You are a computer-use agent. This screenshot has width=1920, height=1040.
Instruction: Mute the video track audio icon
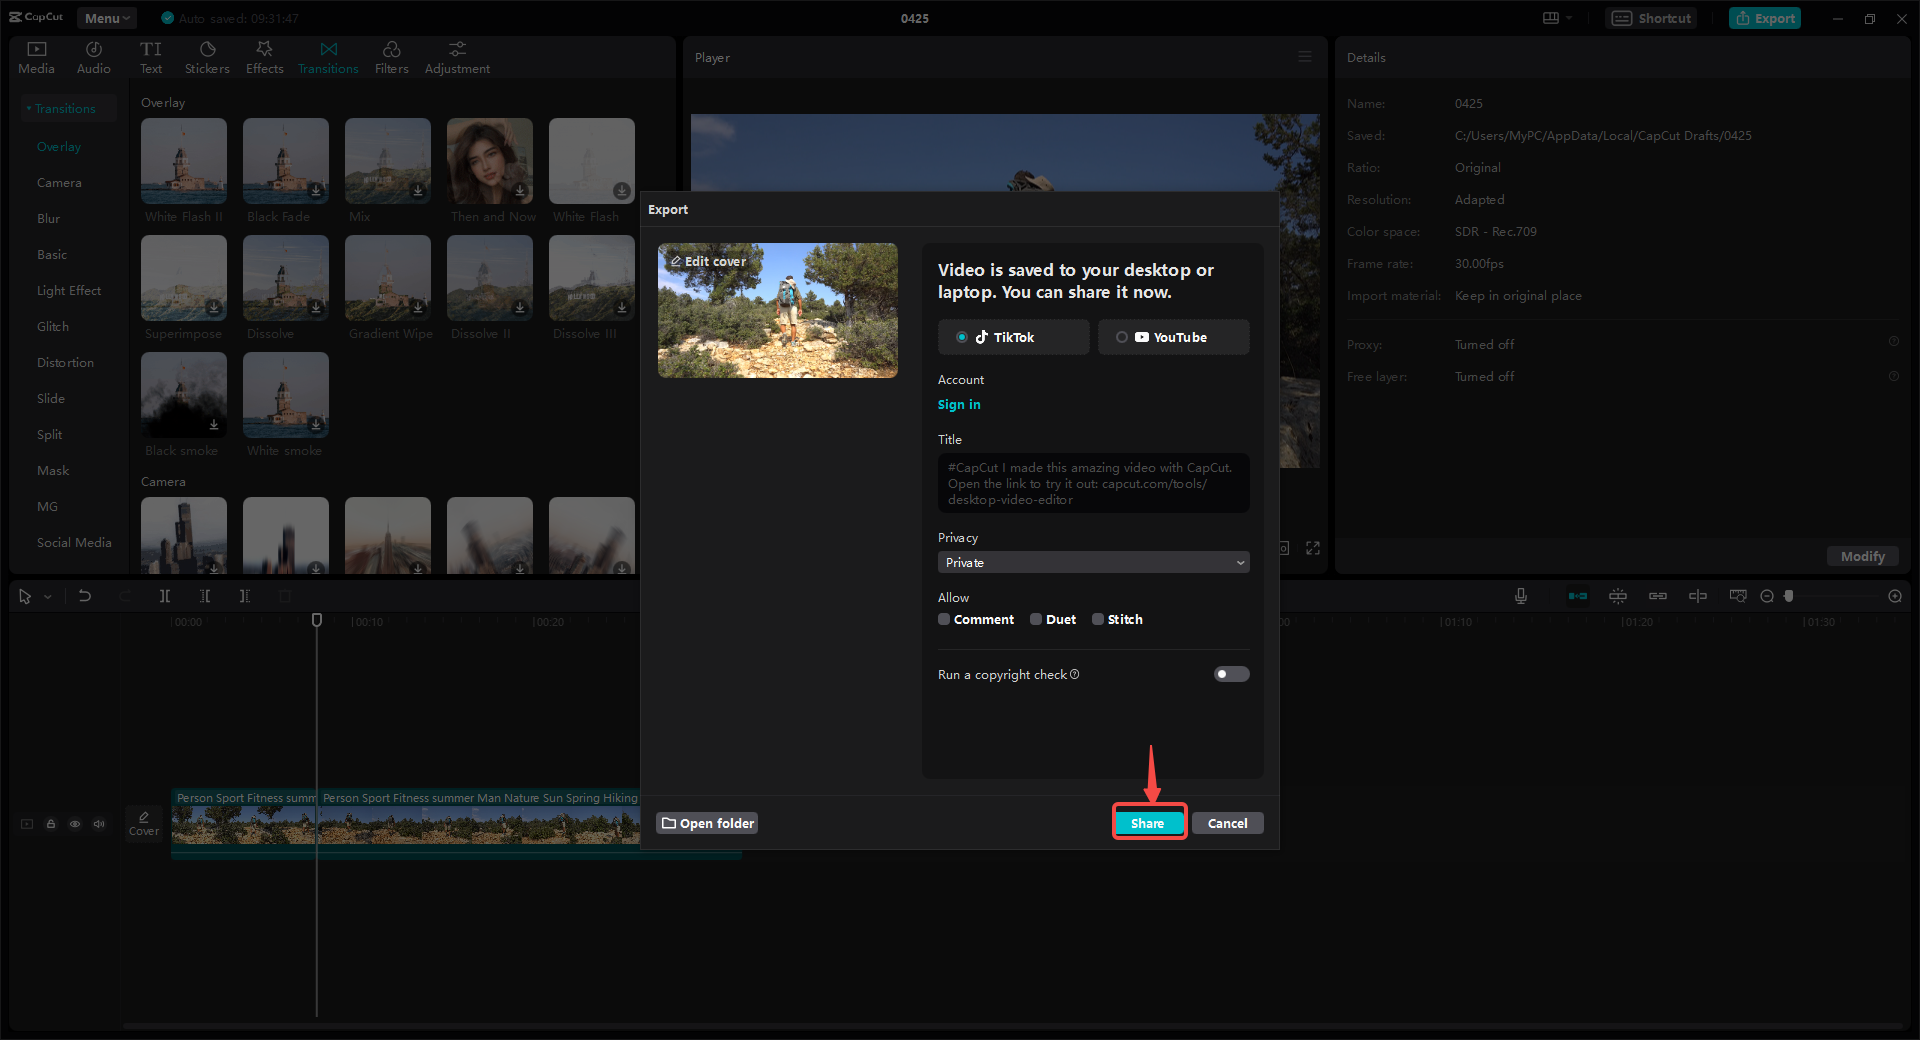[x=99, y=824]
